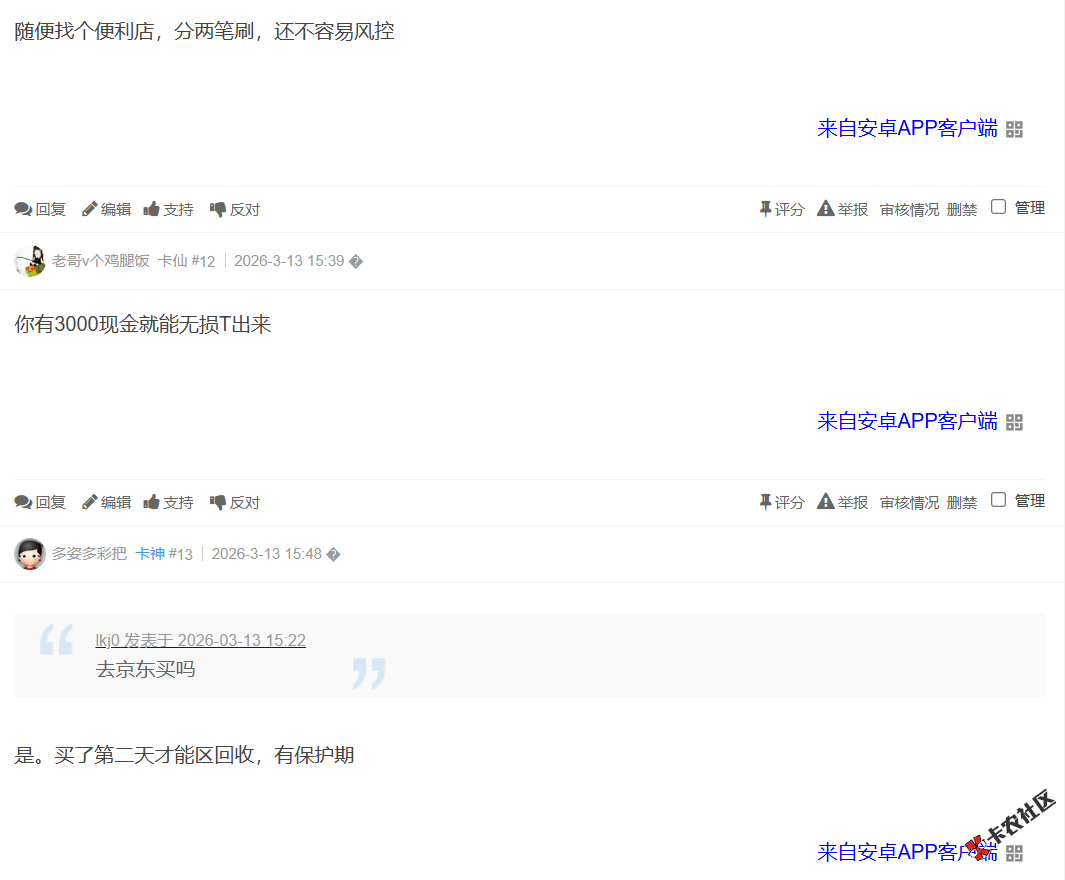Click the reply speech-bubble icon on post #12
Screen dimensions: 1065x880
[x=22, y=501]
